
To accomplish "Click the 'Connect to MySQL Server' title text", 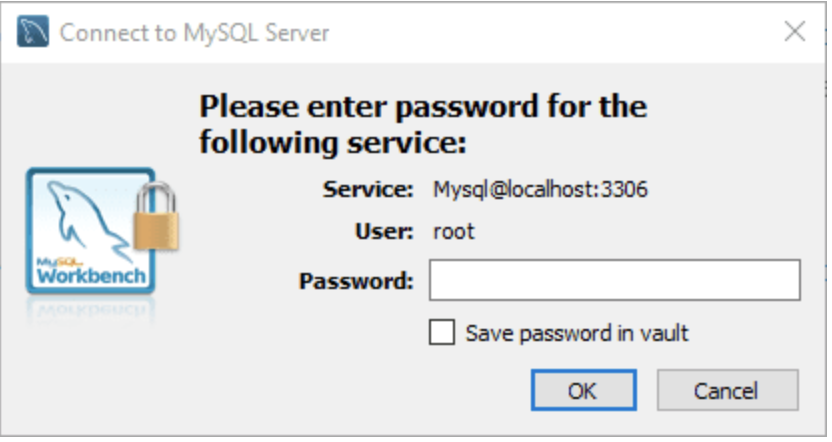I will [x=194, y=33].
